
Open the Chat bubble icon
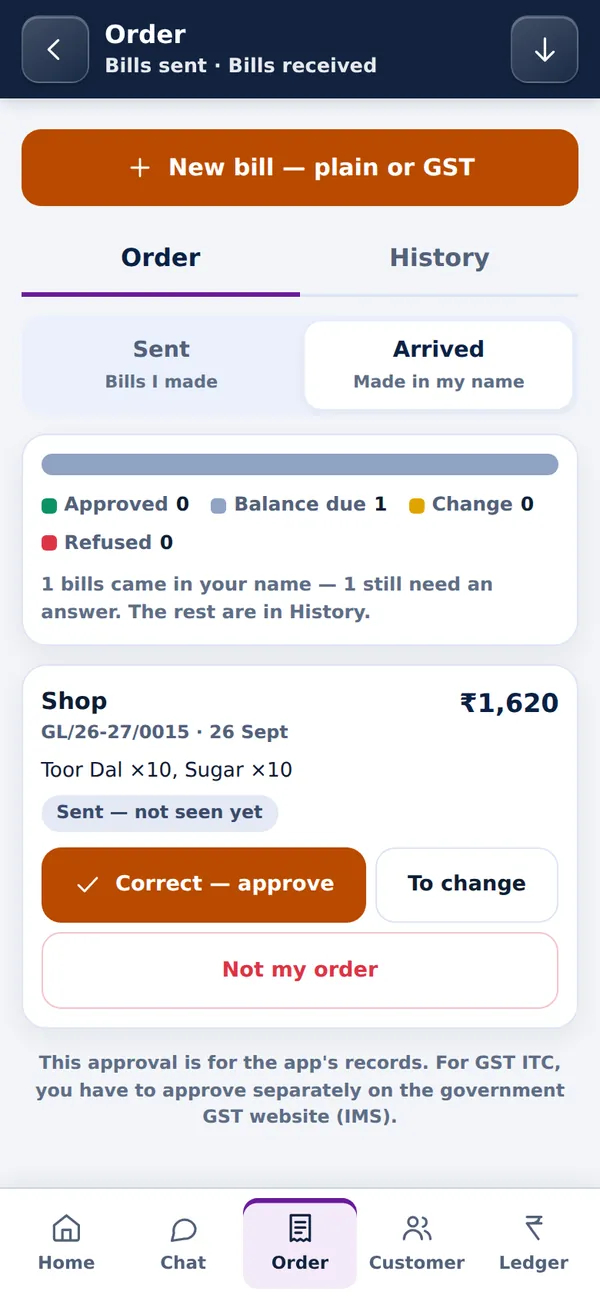tap(183, 1228)
